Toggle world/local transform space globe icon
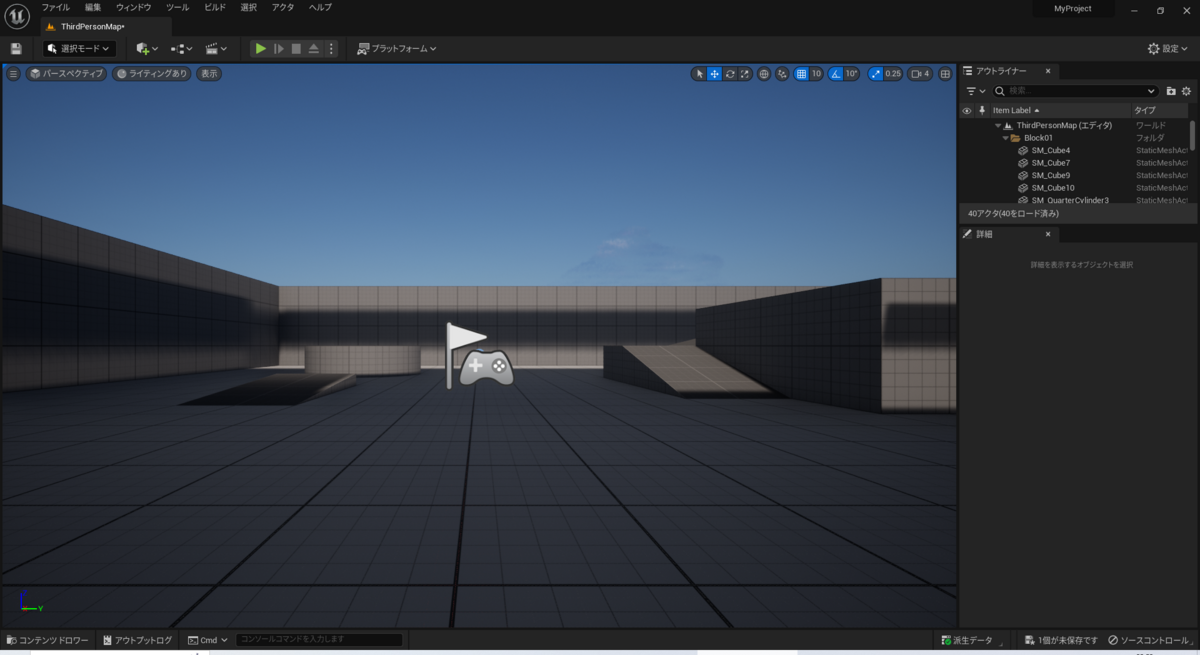The image size is (1200, 655). click(763, 73)
